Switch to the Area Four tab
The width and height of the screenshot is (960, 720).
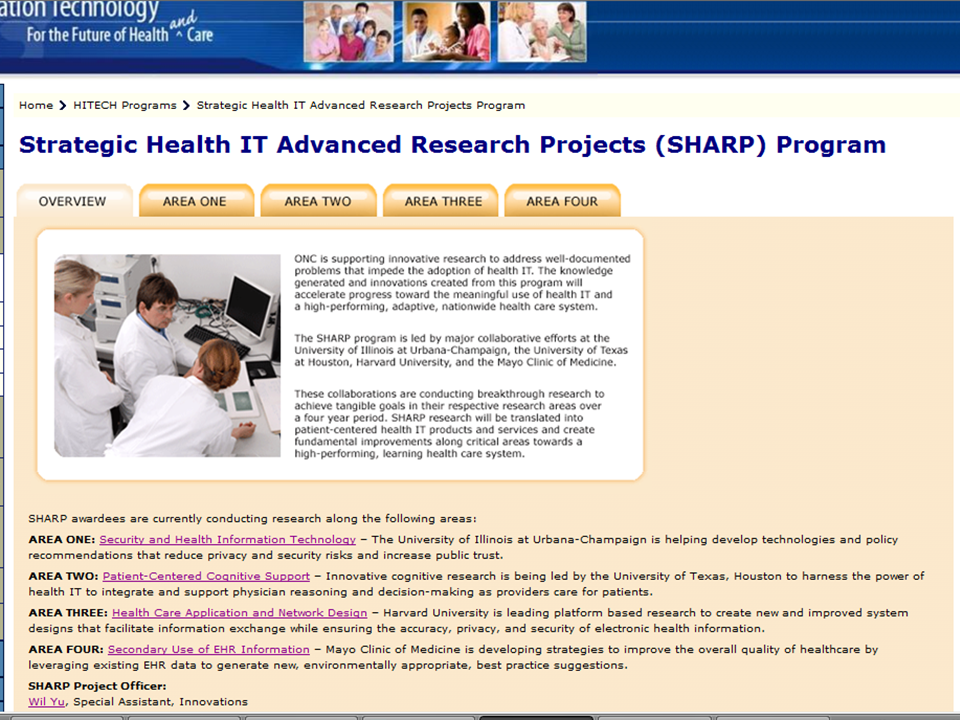pyautogui.click(x=562, y=201)
